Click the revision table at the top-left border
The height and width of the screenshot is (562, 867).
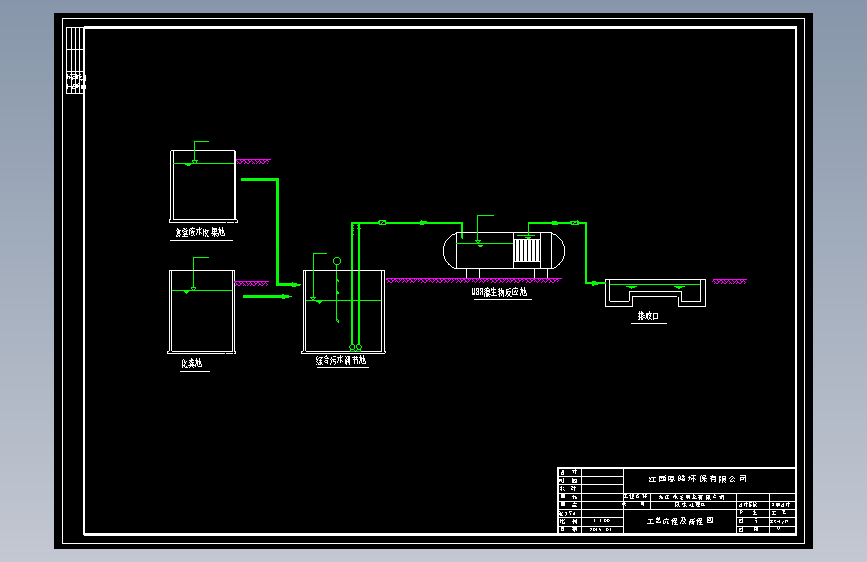pos(75,60)
